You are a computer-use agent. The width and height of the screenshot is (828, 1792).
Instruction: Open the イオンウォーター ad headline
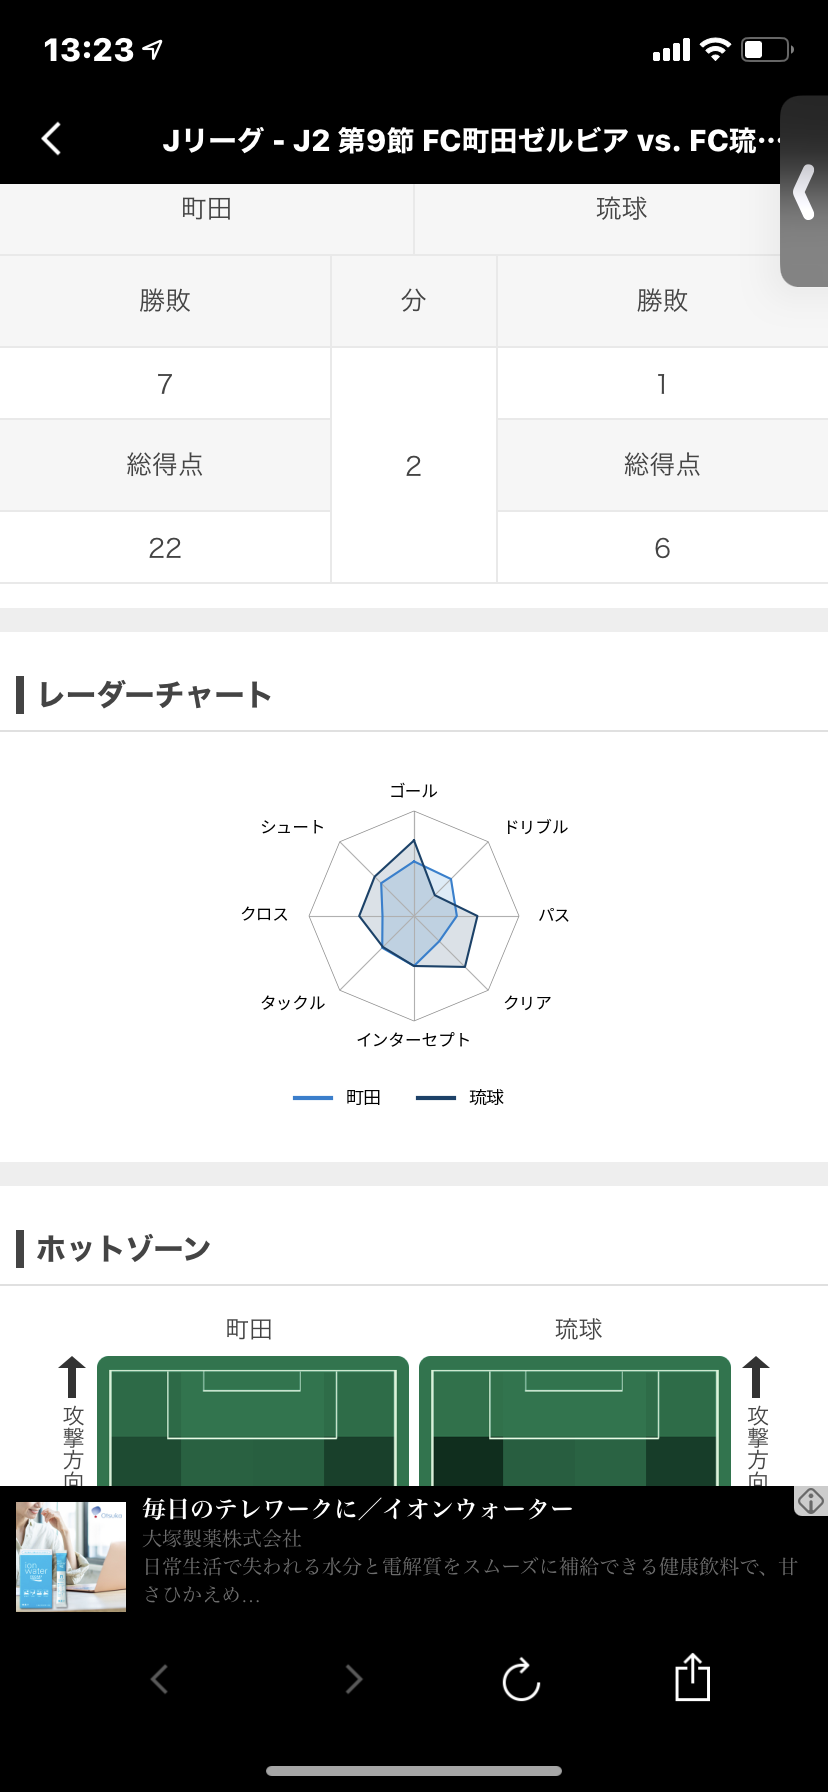pyautogui.click(x=358, y=1509)
